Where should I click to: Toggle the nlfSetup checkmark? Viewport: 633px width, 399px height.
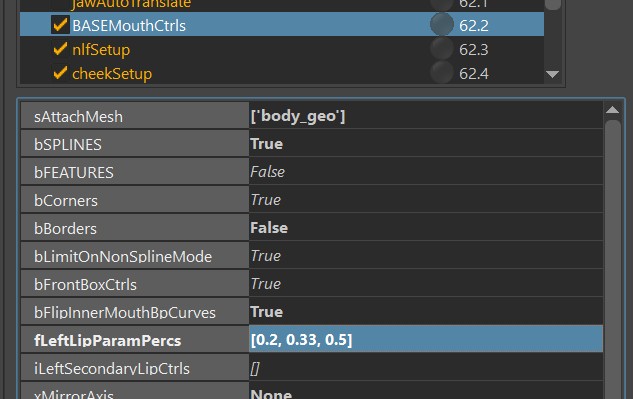coord(60,49)
